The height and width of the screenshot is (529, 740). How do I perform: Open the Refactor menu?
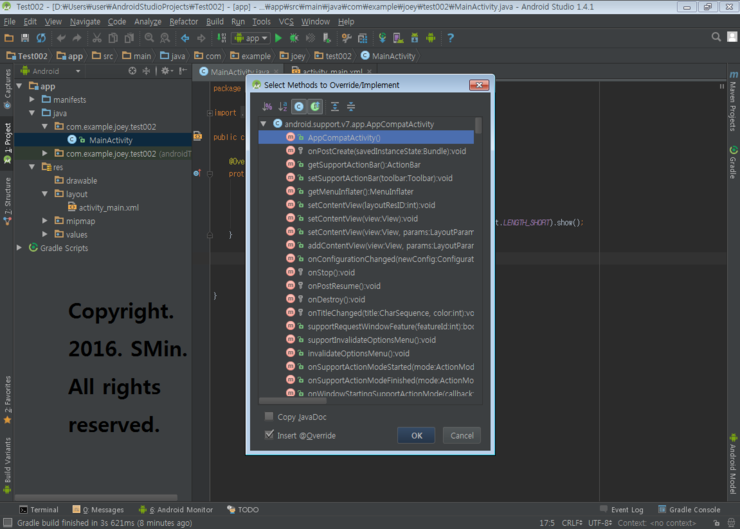184,22
